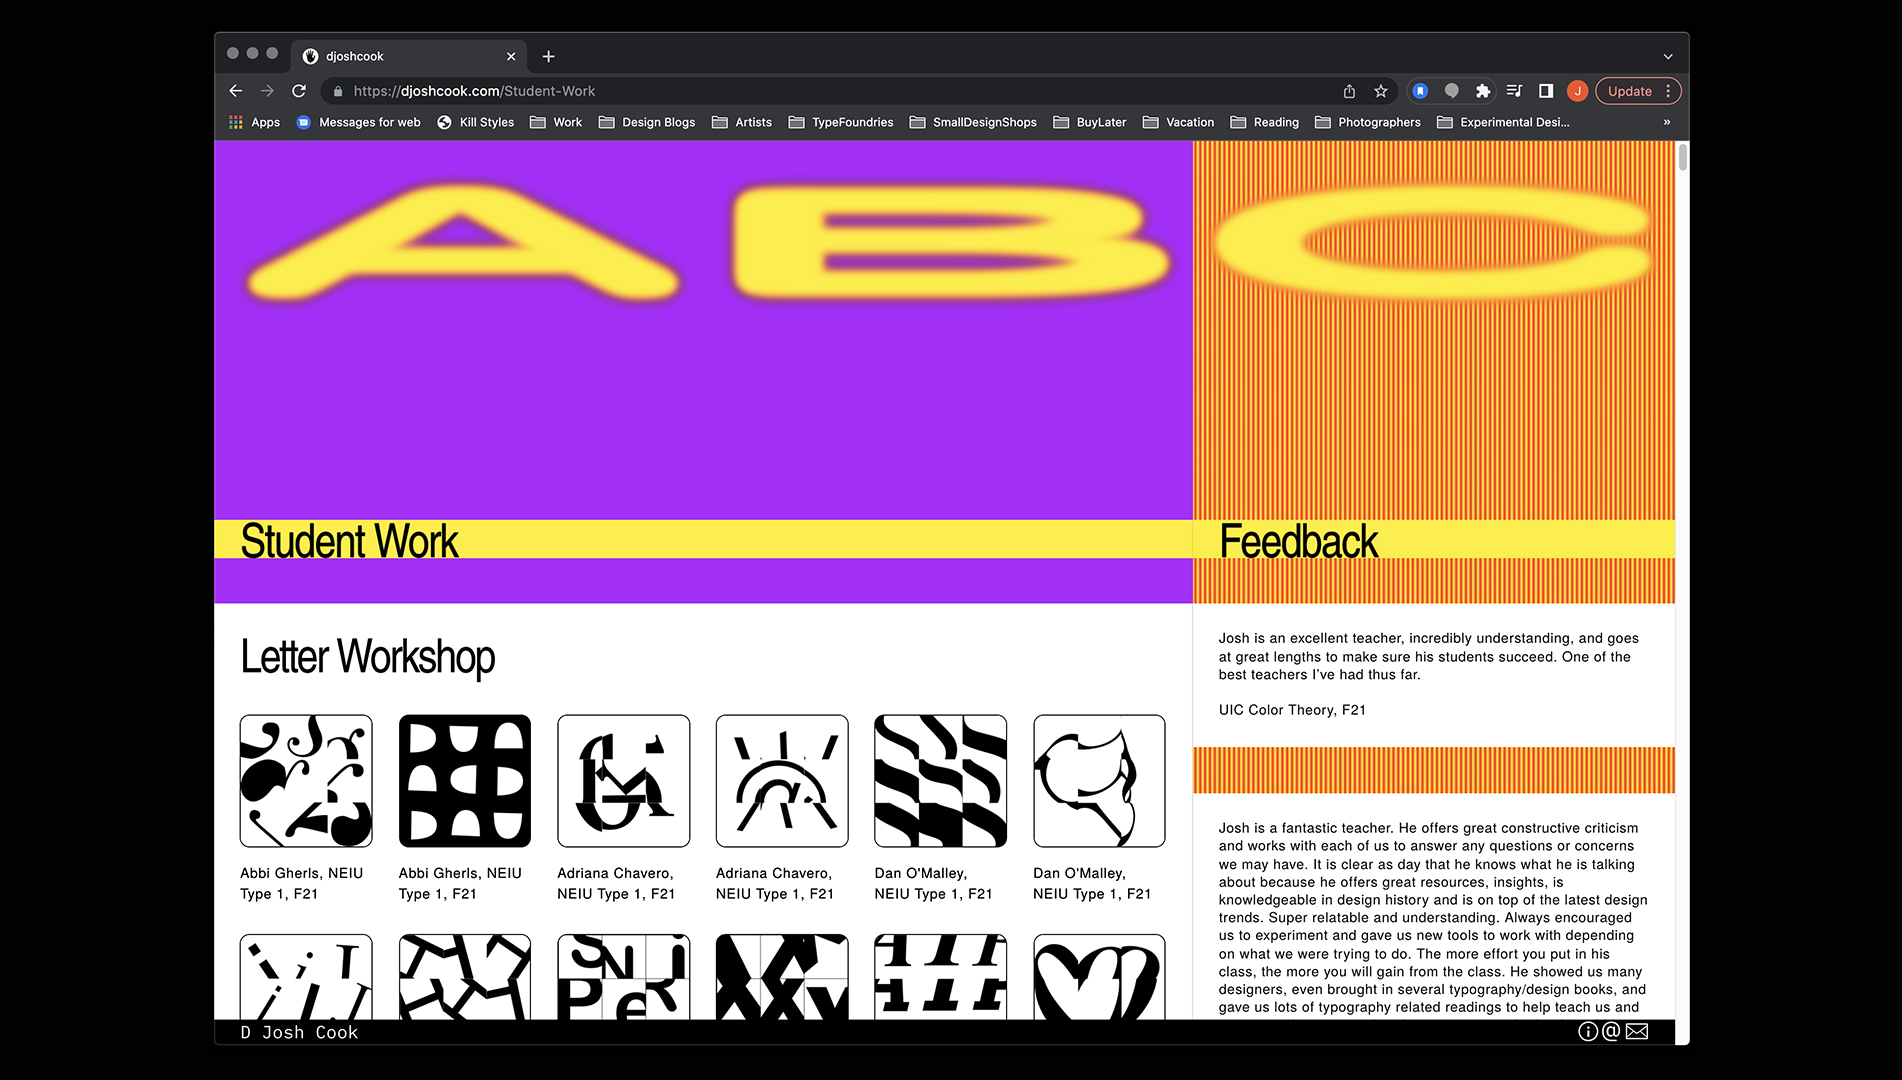The height and width of the screenshot is (1080, 1902).
Task: Click the page's vertical scrollbar thumb
Action: click(1683, 157)
